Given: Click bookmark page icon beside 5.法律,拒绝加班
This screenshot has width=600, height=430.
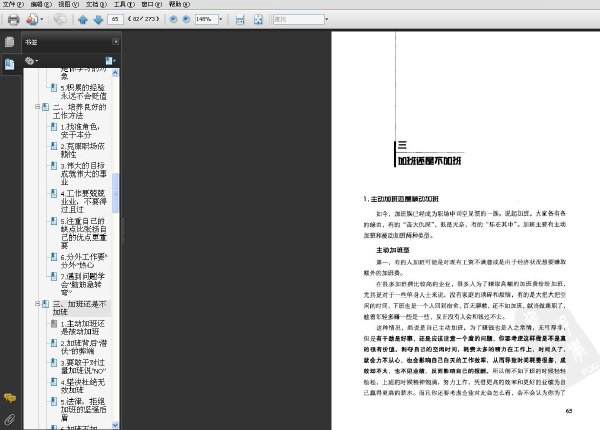Looking at the screenshot, I should point(54,401).
